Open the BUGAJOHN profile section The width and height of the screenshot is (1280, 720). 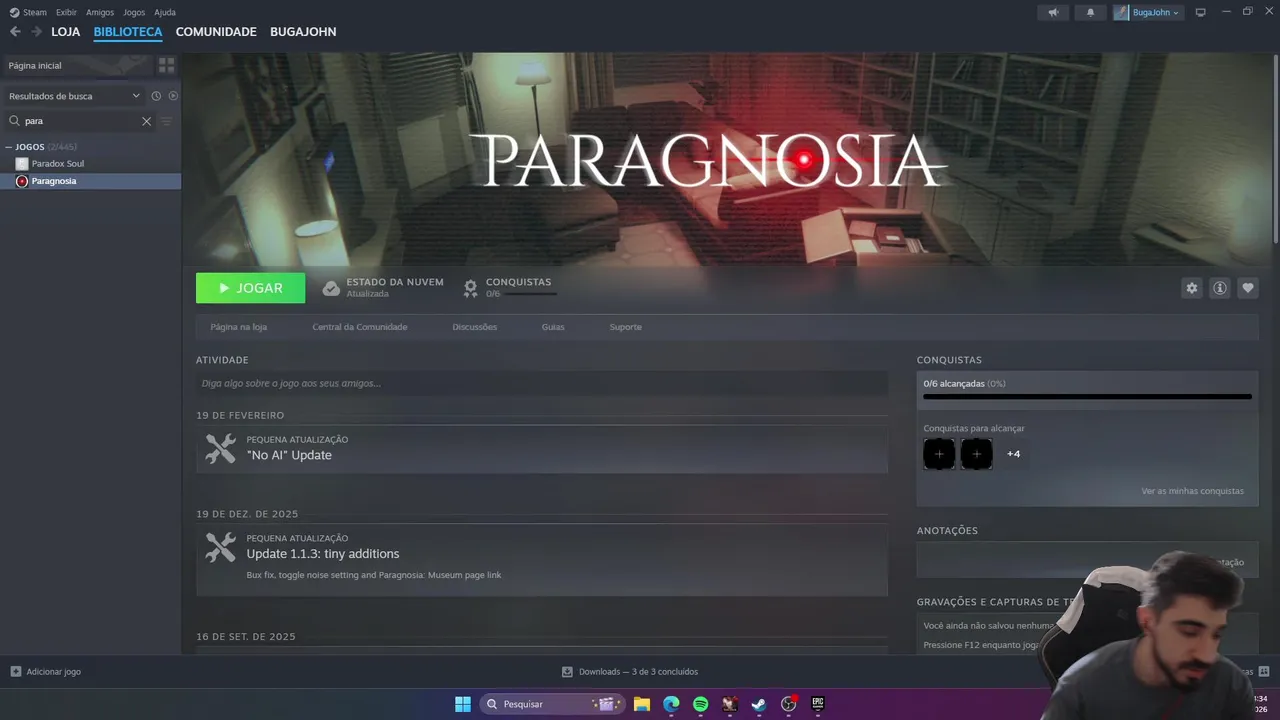tap(303, 32)
